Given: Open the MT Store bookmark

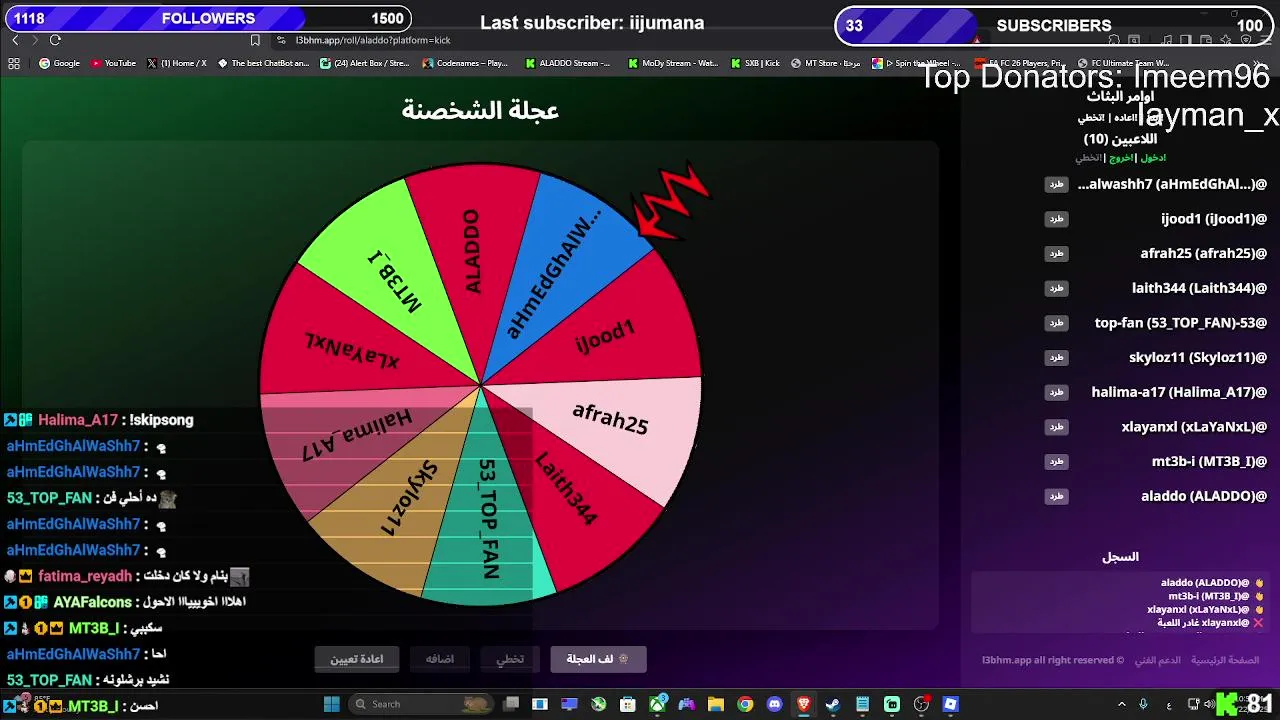Looking at the screenshot, I should pos(825,63).
